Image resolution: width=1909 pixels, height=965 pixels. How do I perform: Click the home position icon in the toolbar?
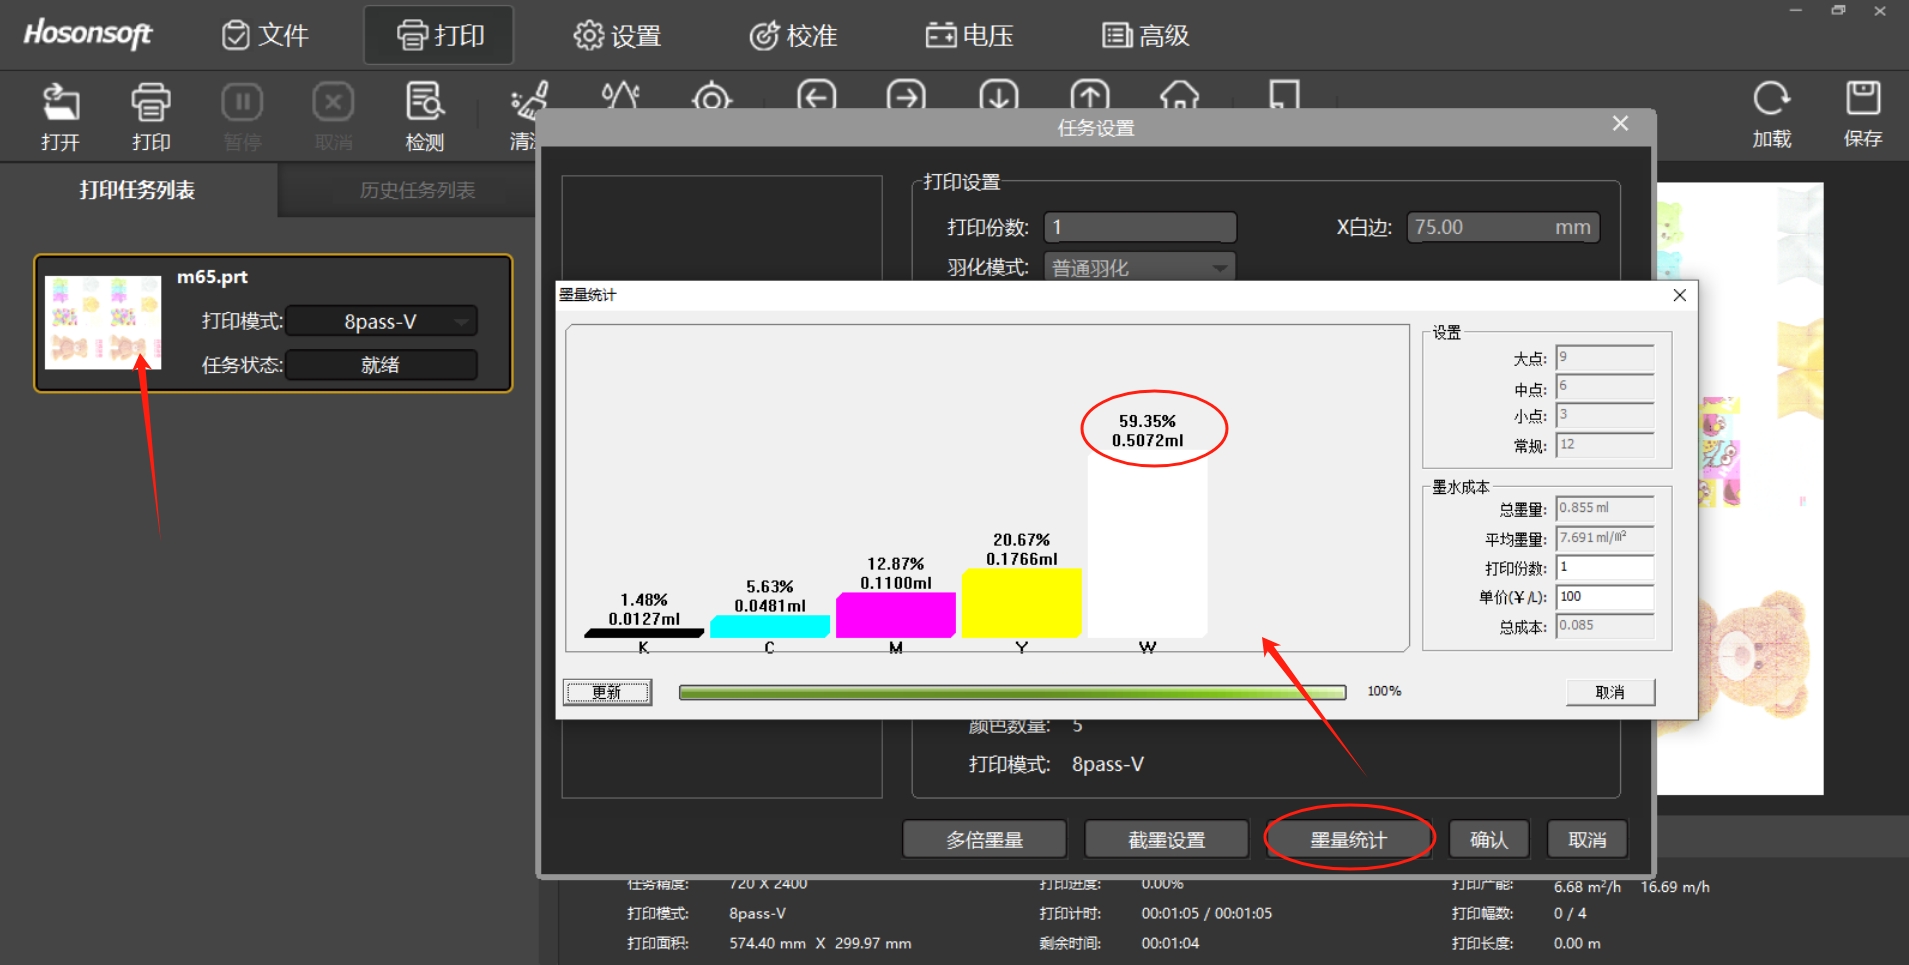pos(1179,96)
